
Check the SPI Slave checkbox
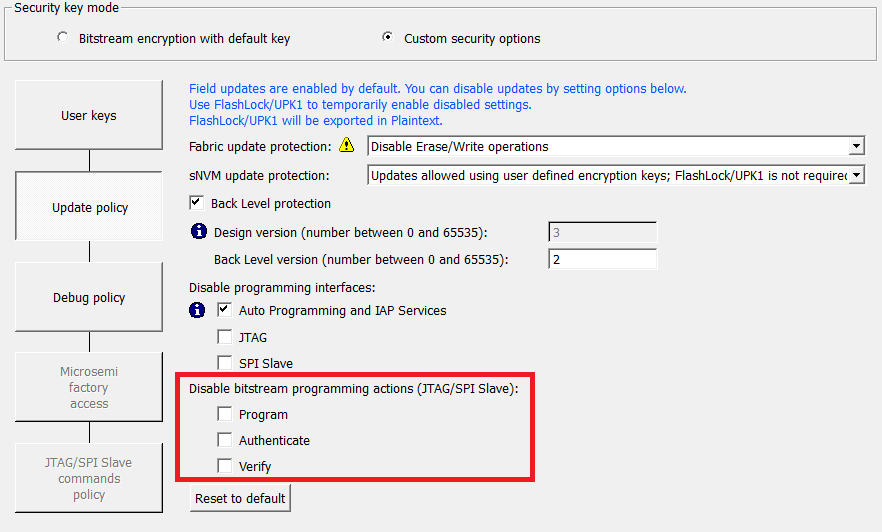[x=225, y=363]
